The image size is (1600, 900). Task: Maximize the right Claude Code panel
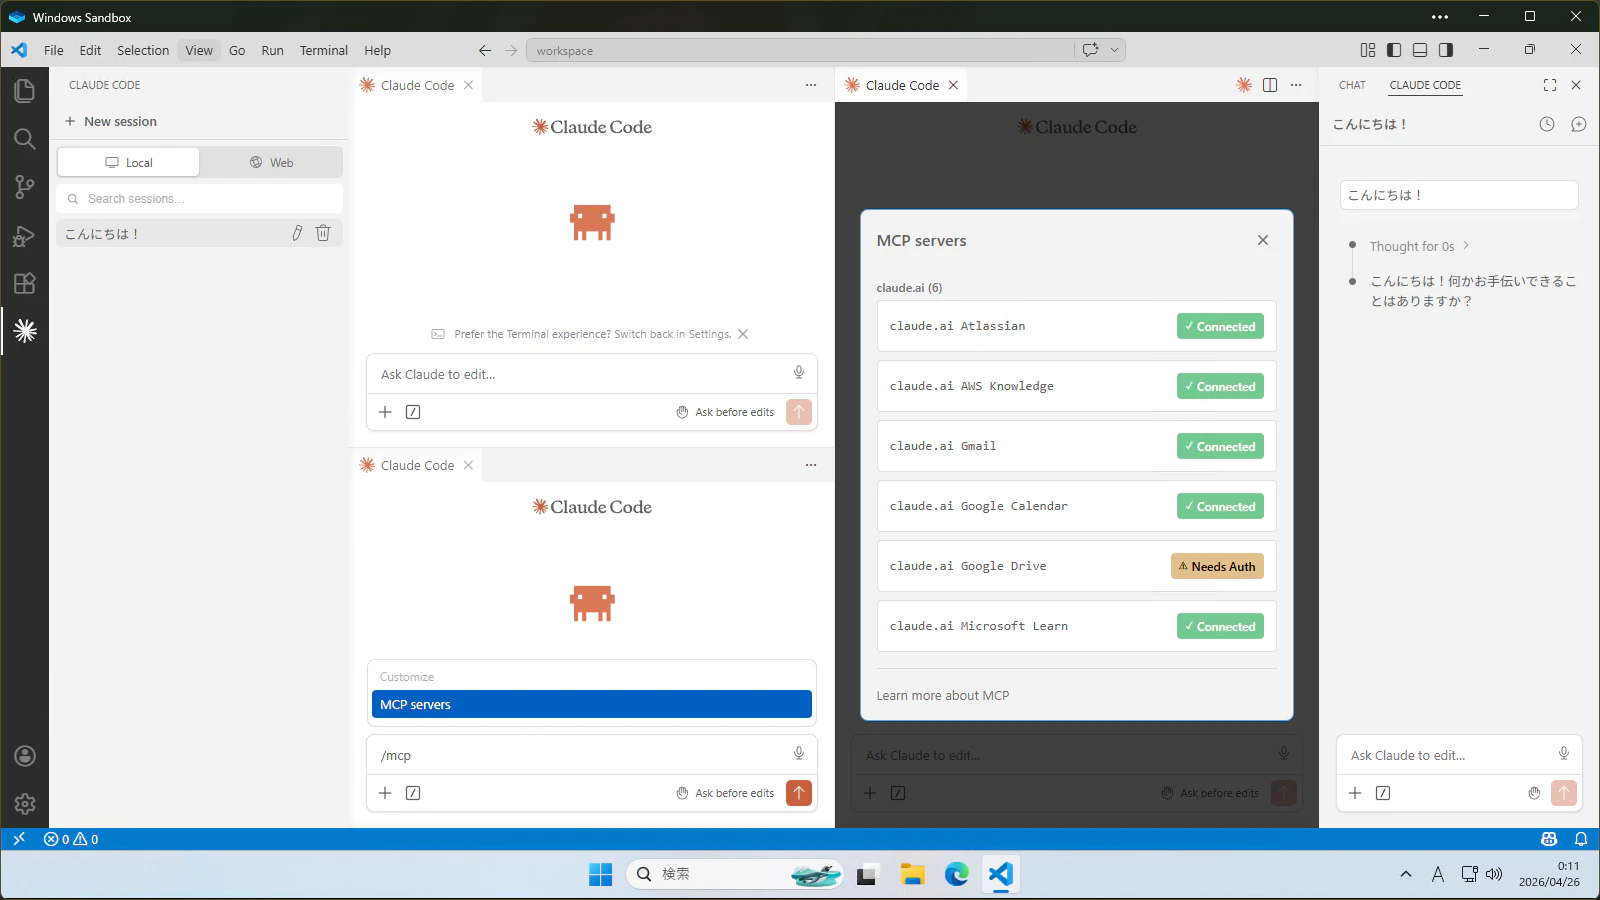coord(1550,85)
